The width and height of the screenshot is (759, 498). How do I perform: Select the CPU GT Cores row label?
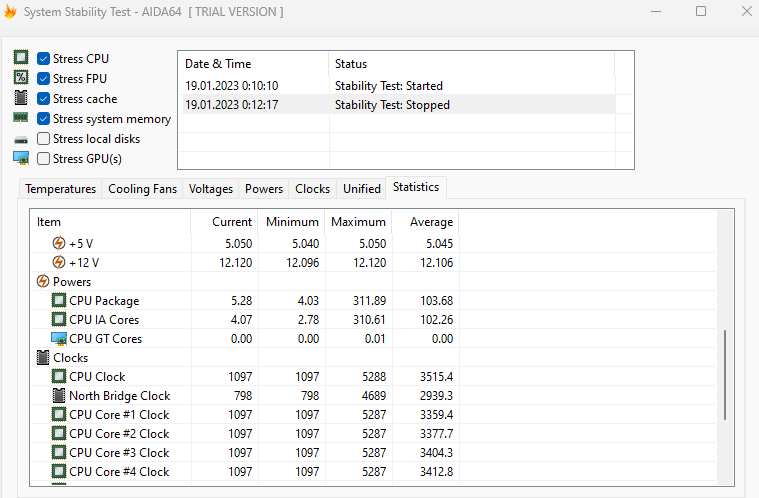pos(106,339)
